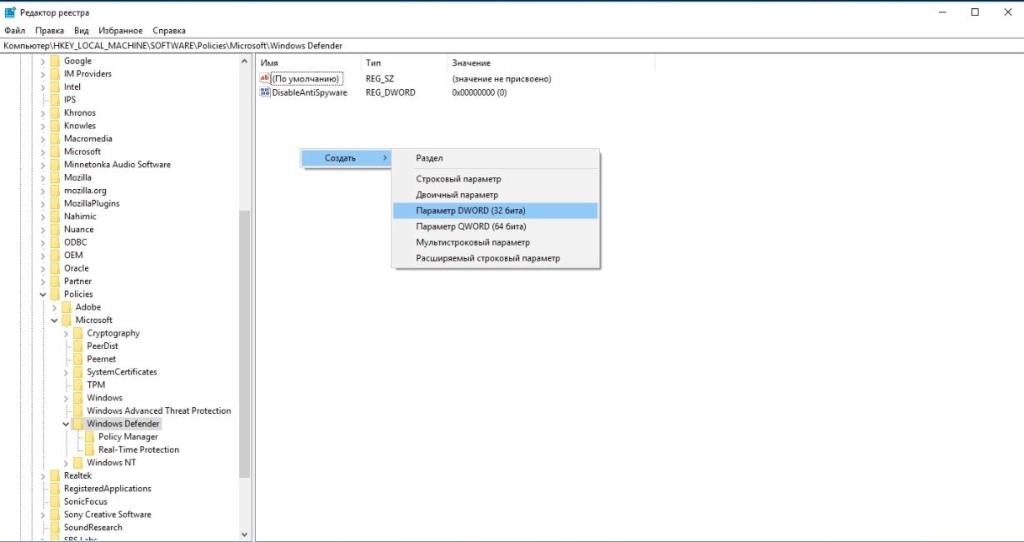This screenshot has height=542, width=1024.
Task: Click the Nahimic folder icon
Action: pyautogui.click(x=56, y=216)
